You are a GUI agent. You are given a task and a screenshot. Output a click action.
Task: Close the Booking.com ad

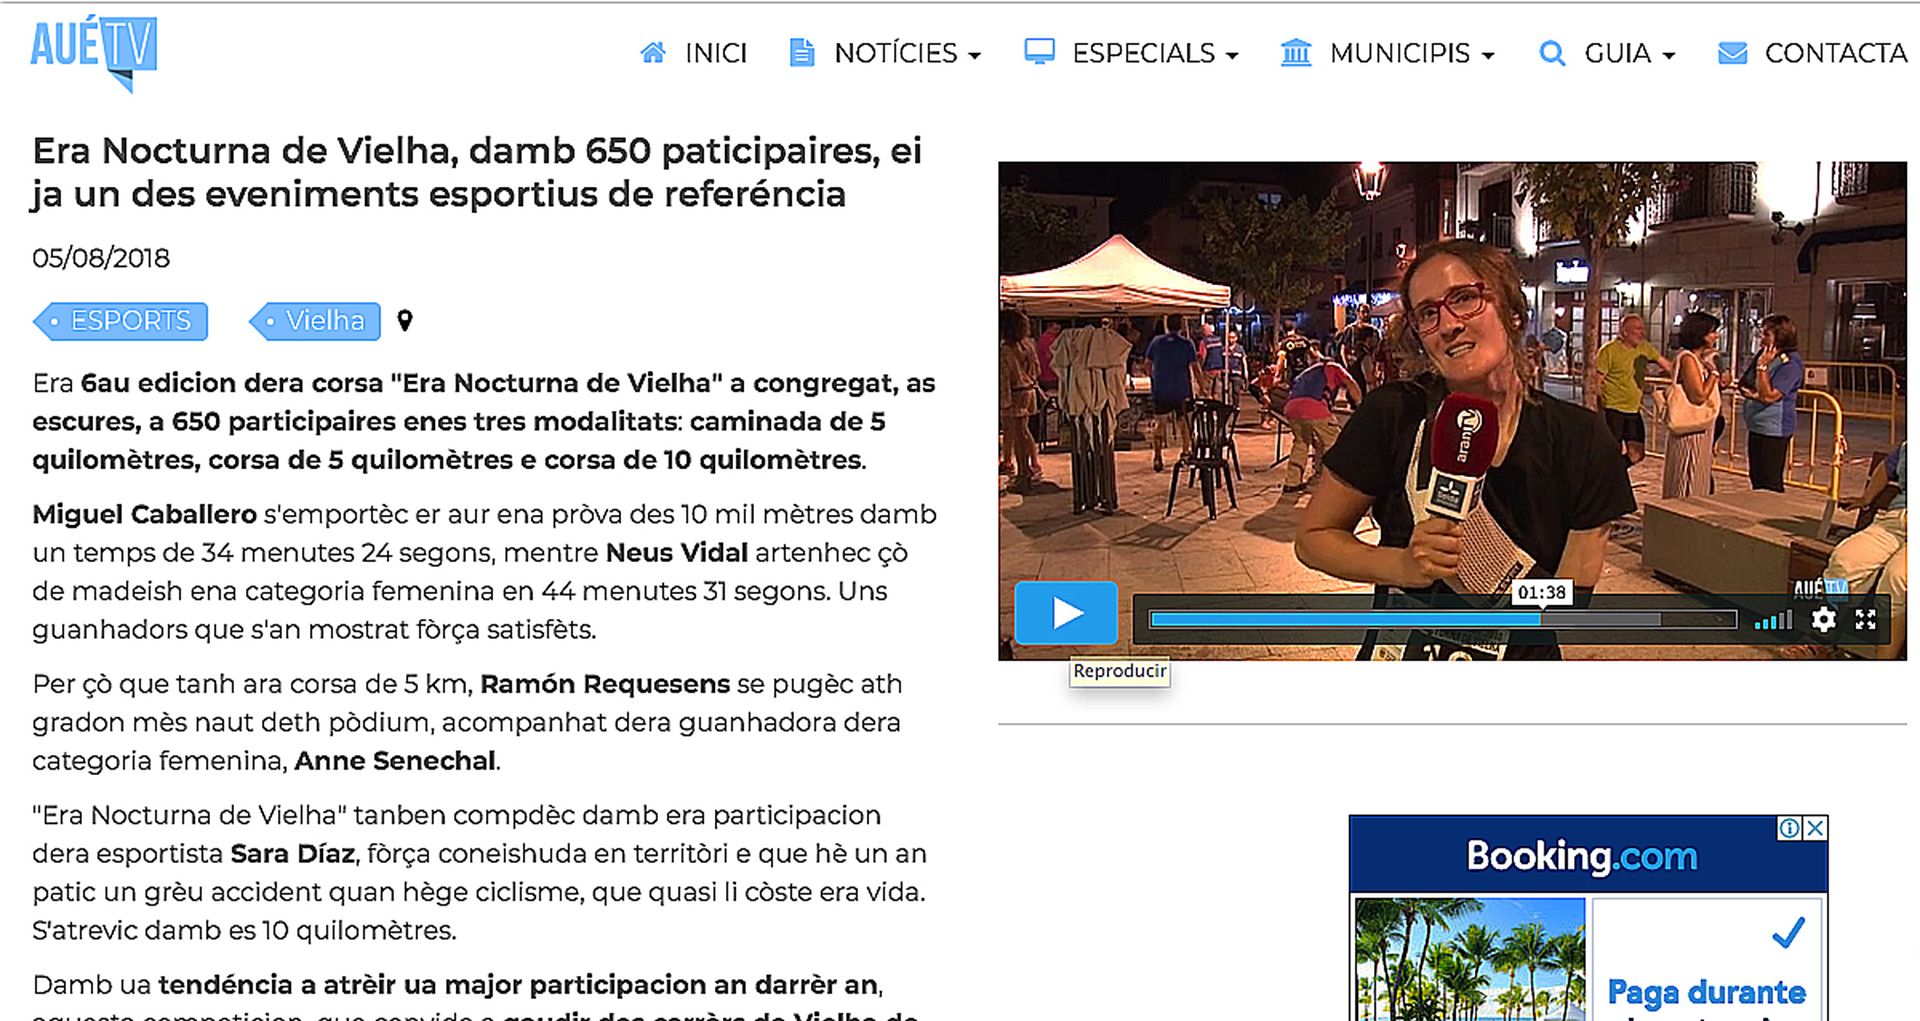(x=1816, y=828)
